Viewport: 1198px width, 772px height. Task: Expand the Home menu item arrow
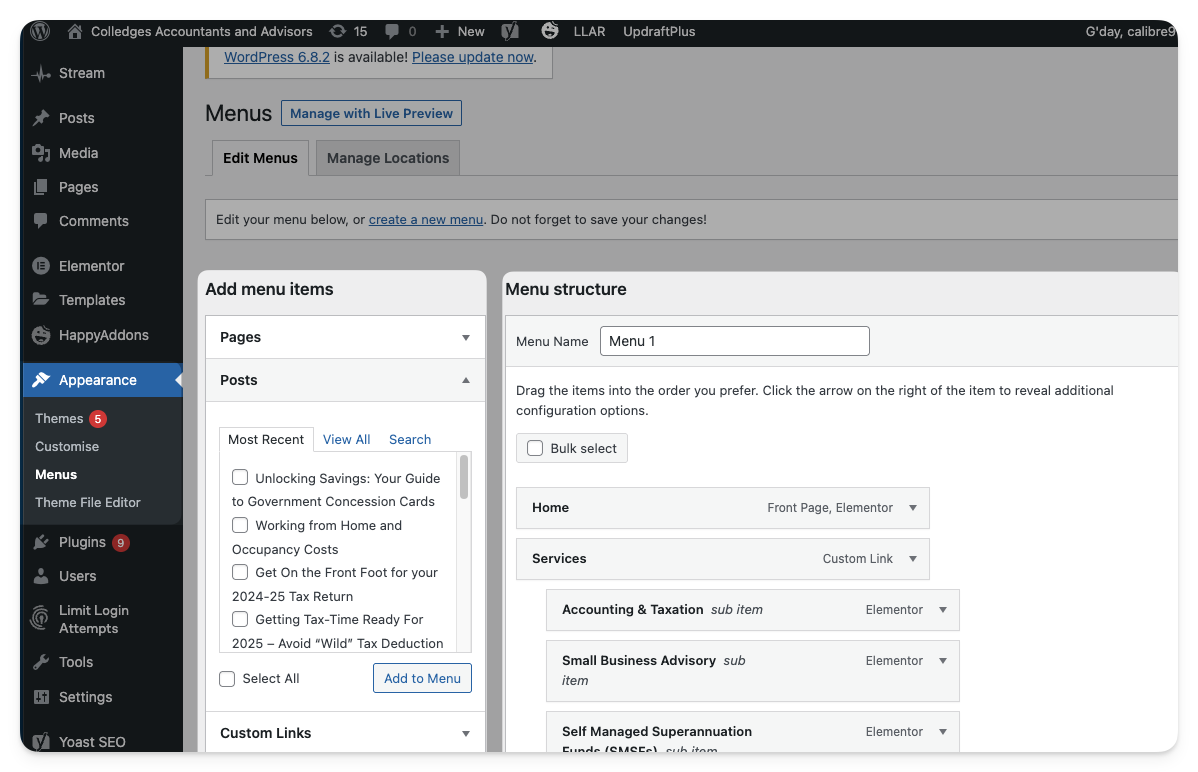[x=913, y=508]
